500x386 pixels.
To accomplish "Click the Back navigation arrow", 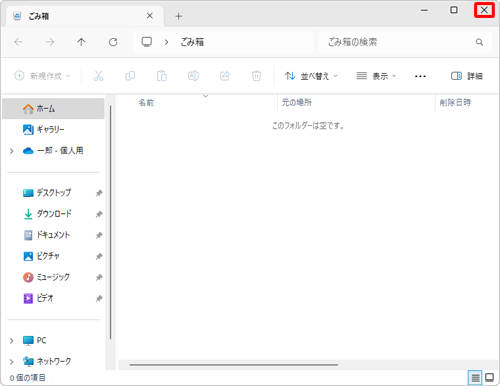I will (x=19, y=42).
